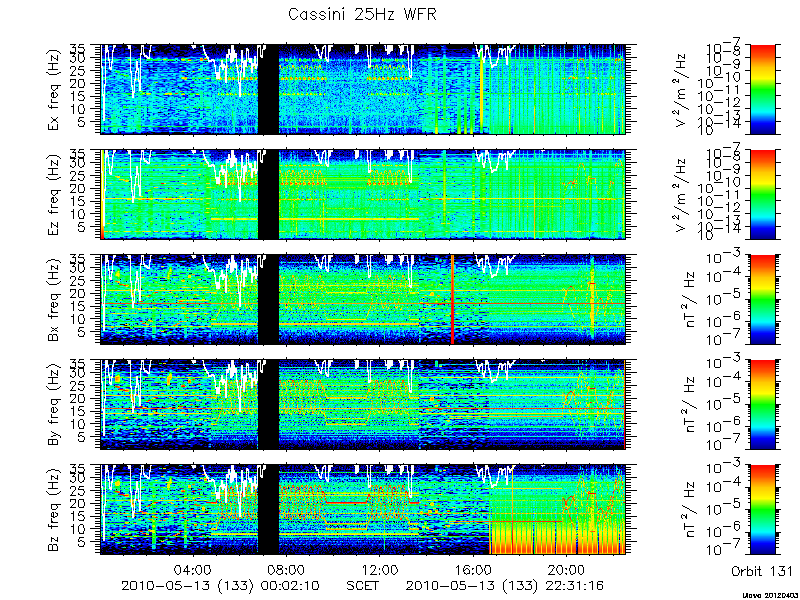Click the "16:00" time tick label

pos(473,569)
